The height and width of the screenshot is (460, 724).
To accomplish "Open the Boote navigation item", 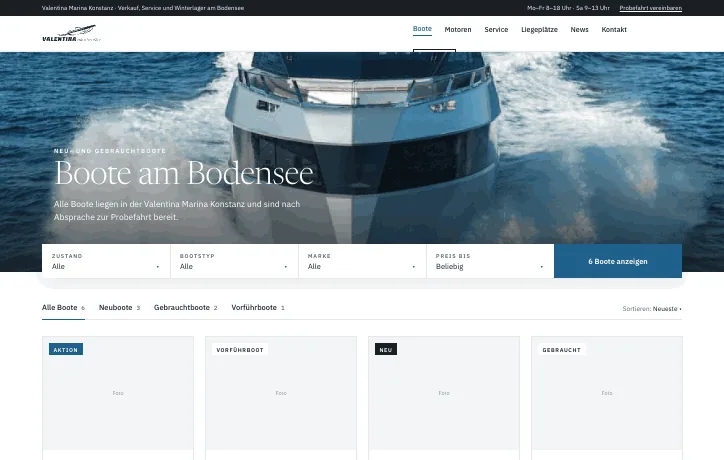I will [422, 29].
